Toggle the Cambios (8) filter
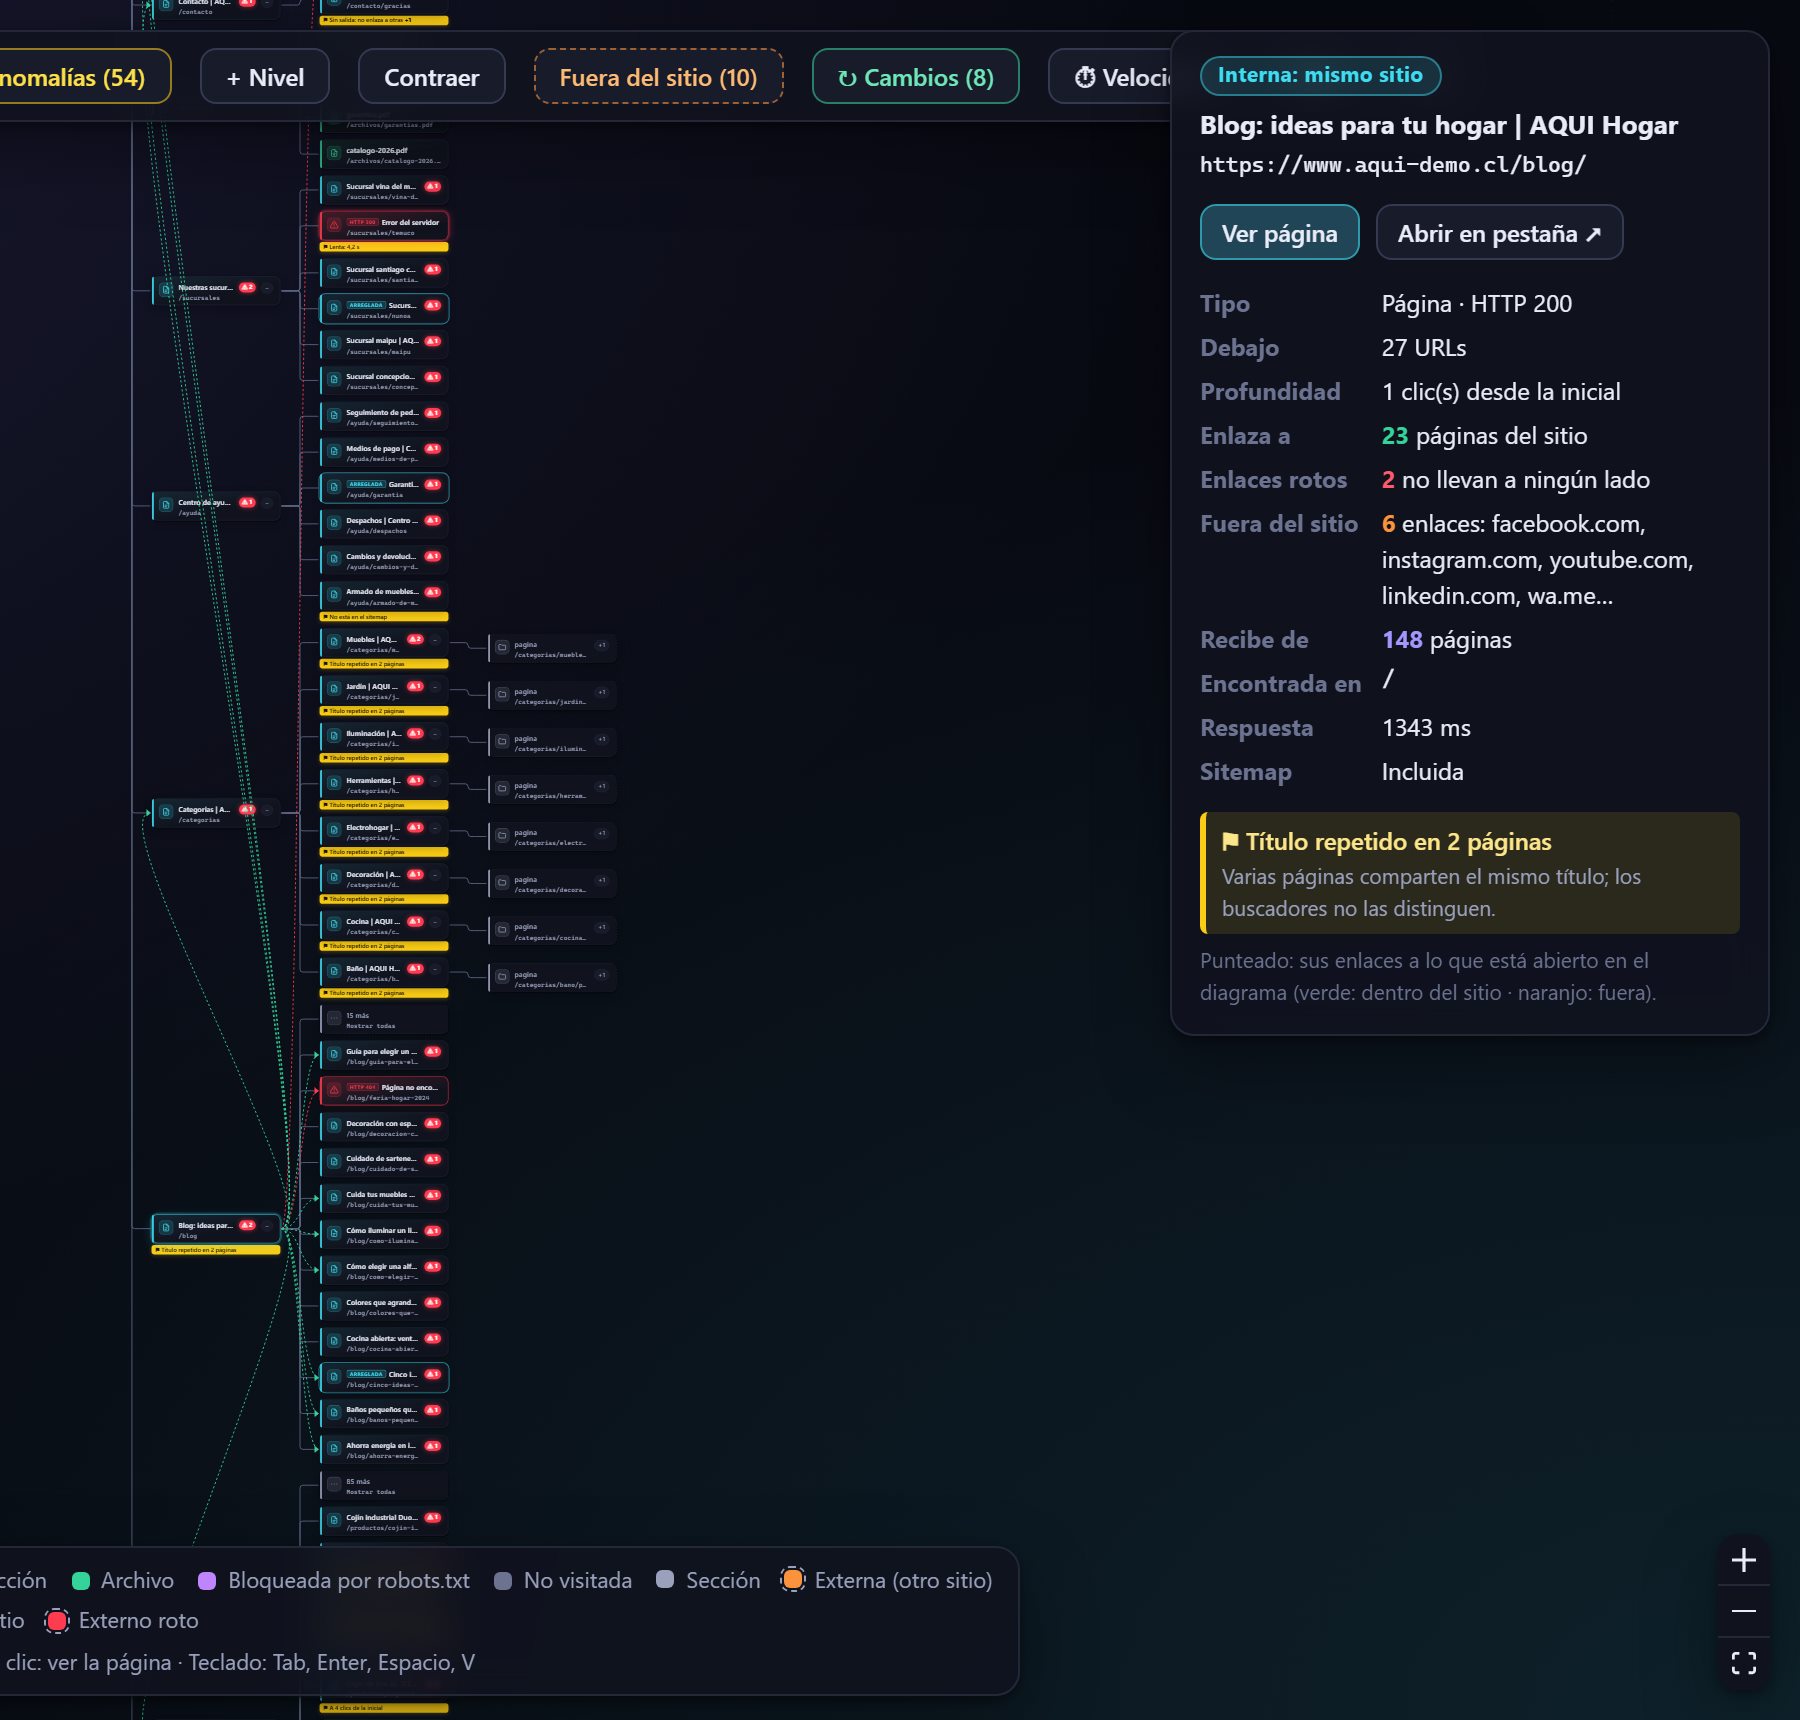This screenshot has width=1800, height=1720. tap(916, 77)
